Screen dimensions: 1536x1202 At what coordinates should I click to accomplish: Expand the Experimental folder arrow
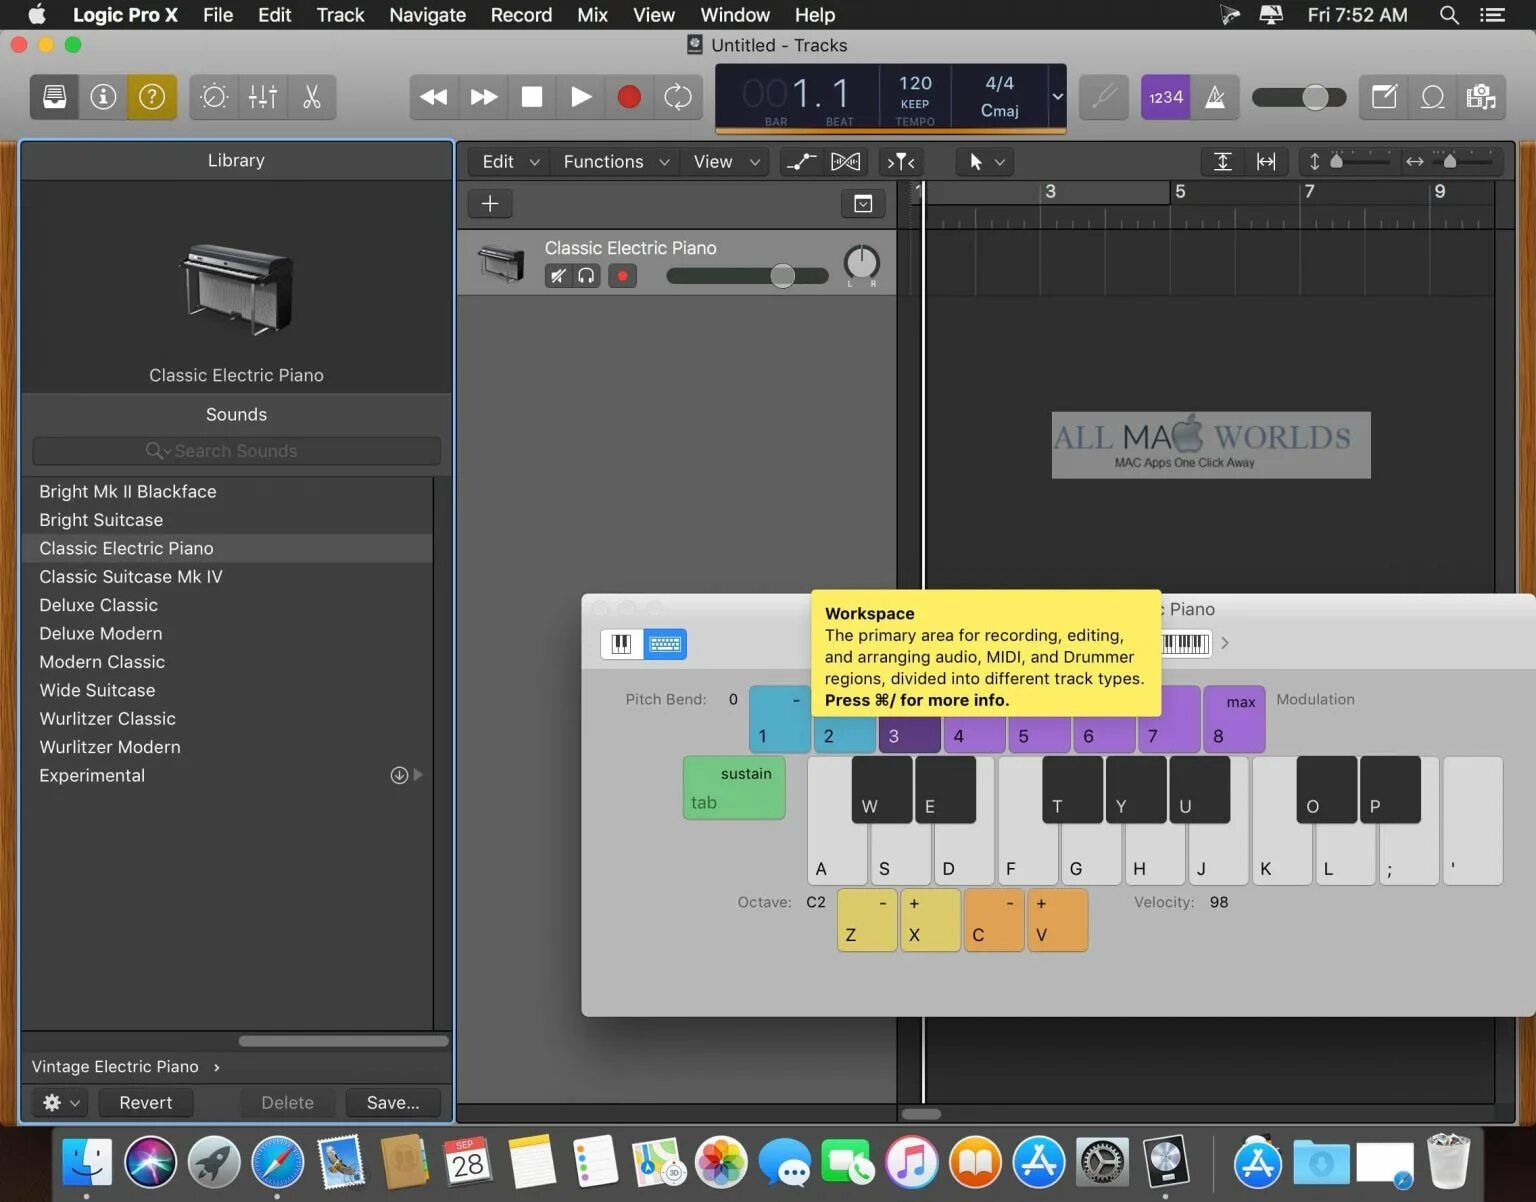tap(418, 775)
